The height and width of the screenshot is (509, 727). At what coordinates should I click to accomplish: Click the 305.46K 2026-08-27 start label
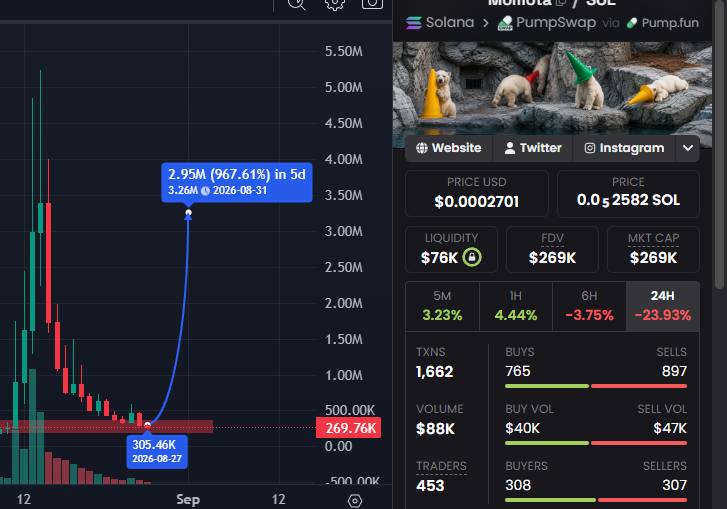[x=157, y=452]
